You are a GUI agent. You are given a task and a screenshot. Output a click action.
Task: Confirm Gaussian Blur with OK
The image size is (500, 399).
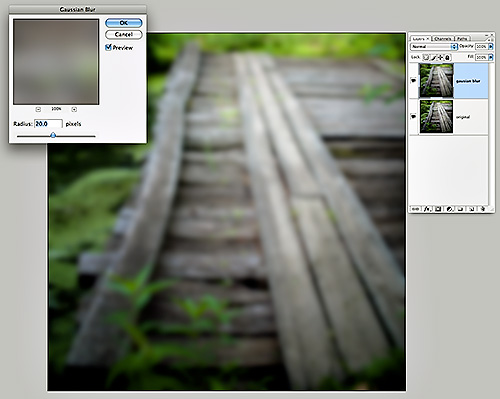124,23
